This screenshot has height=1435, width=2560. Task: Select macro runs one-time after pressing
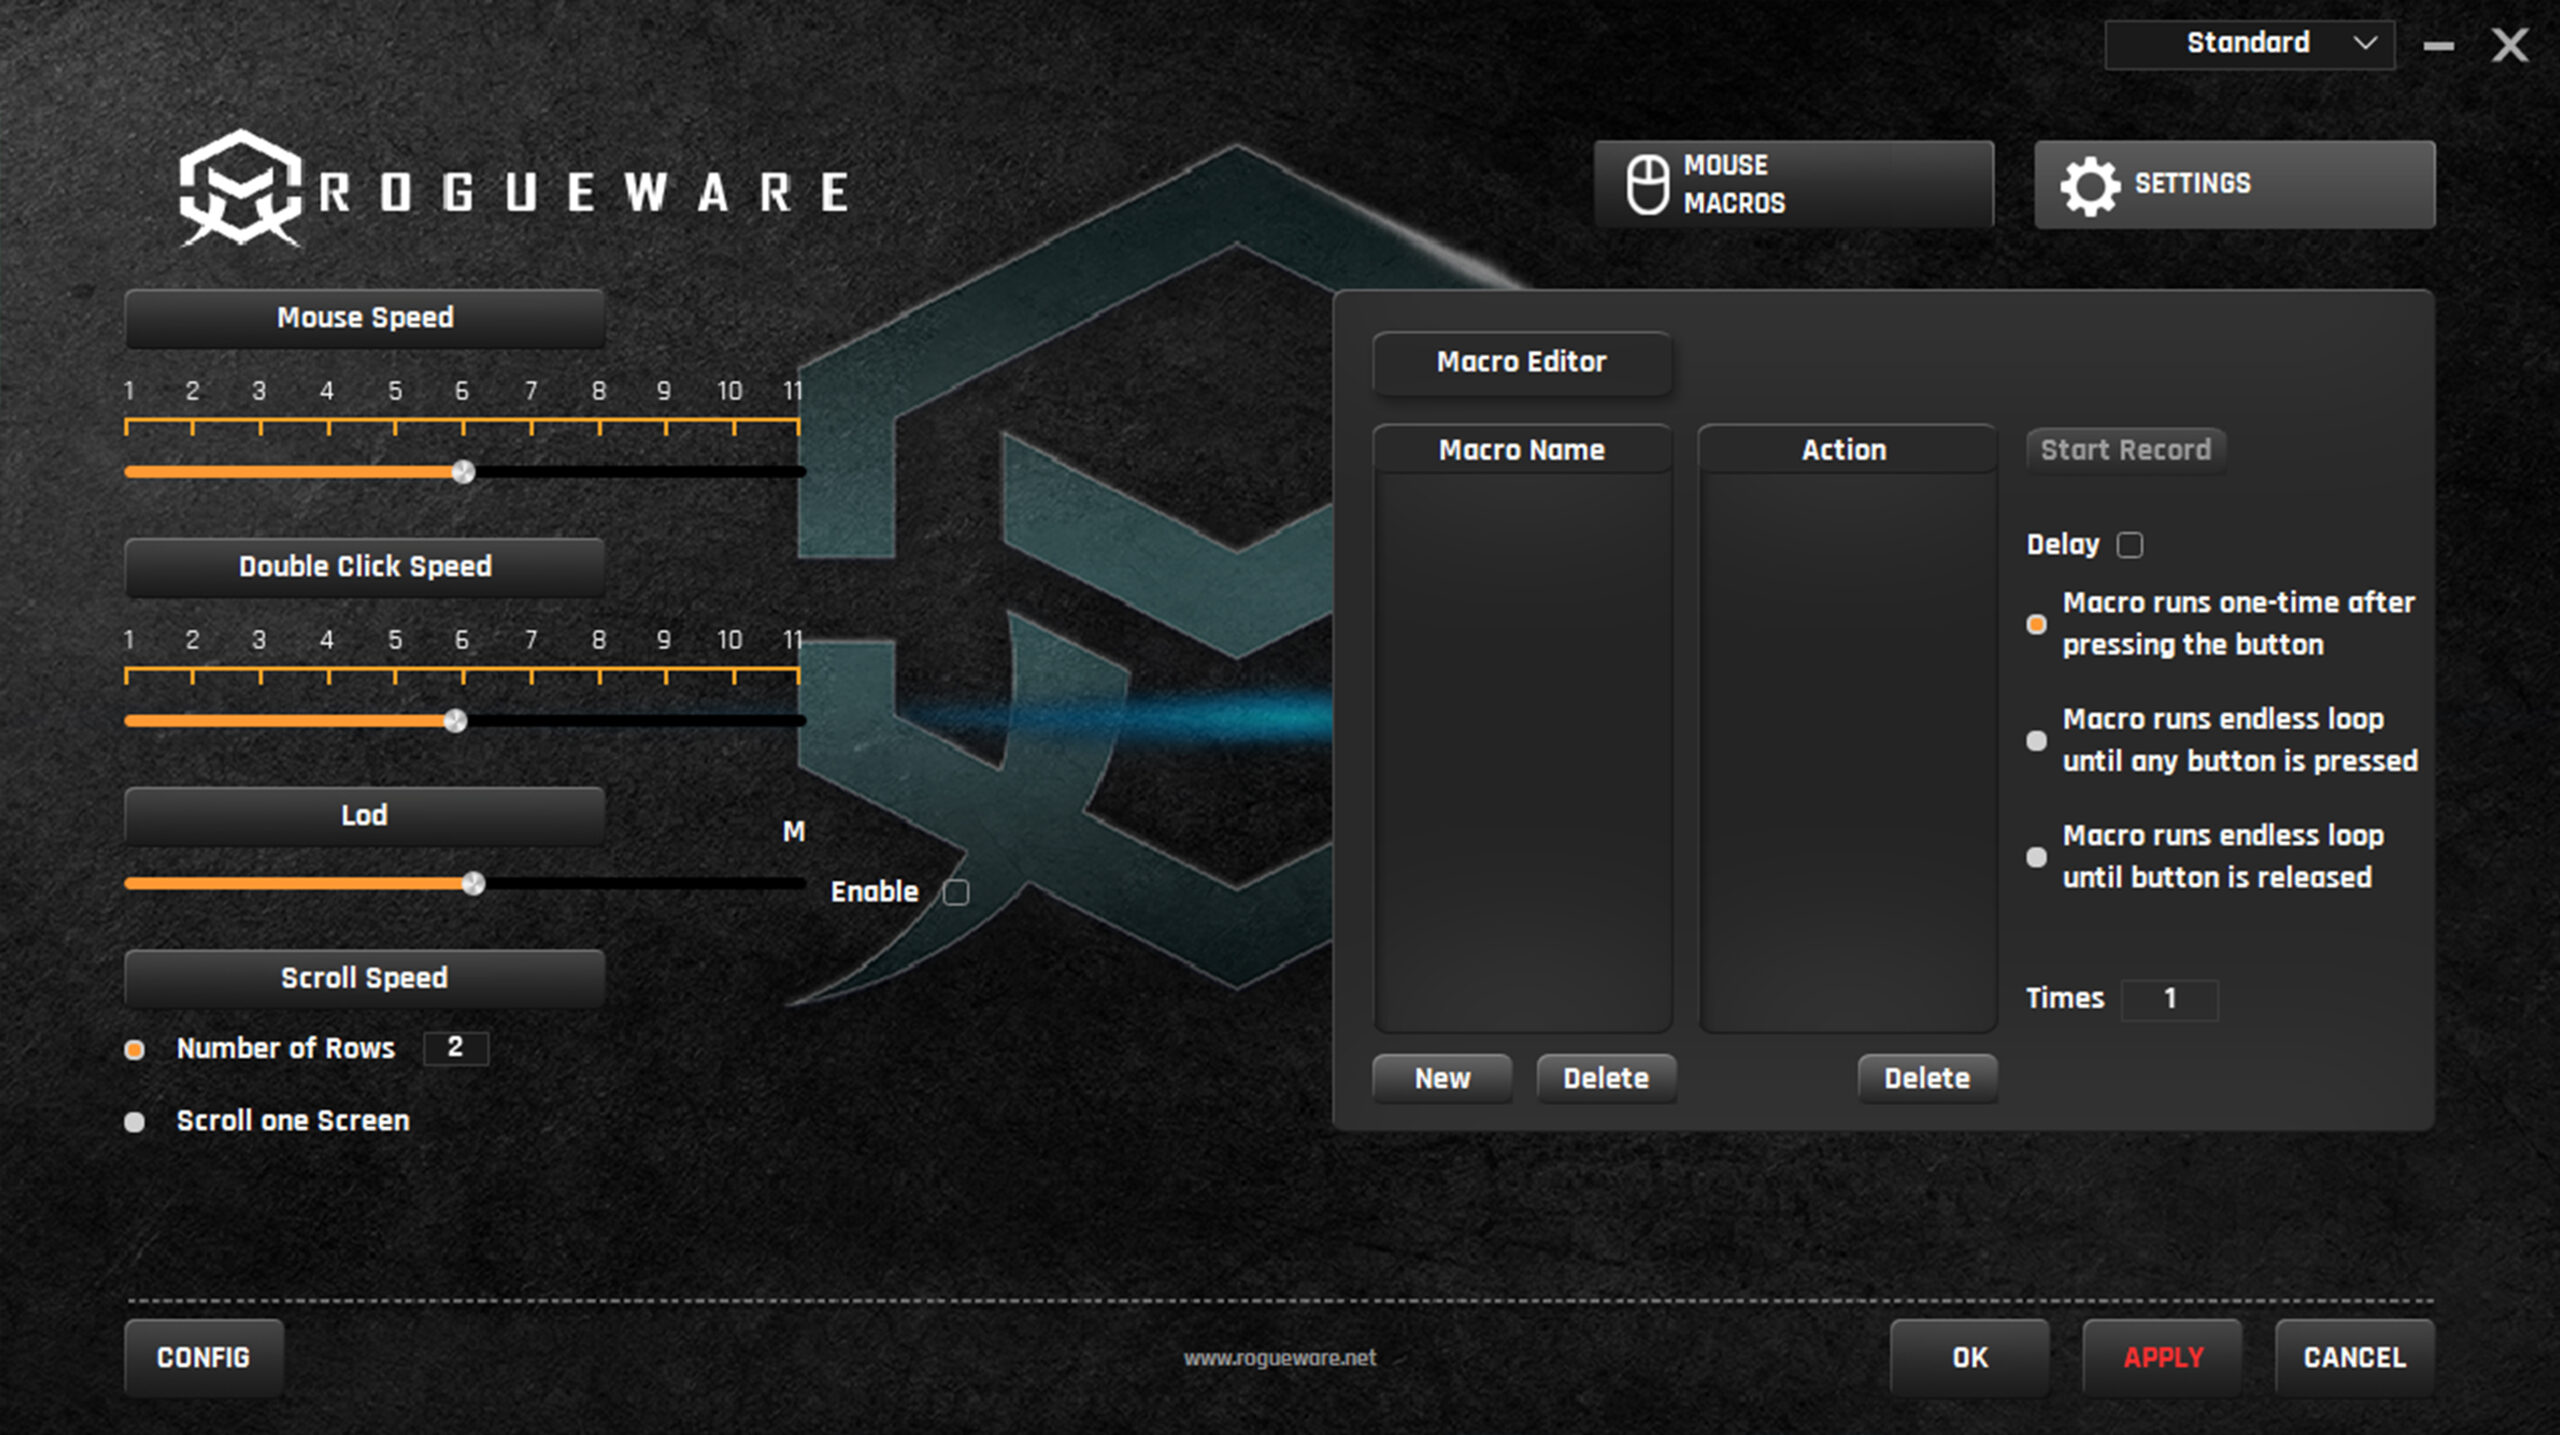2036,625
